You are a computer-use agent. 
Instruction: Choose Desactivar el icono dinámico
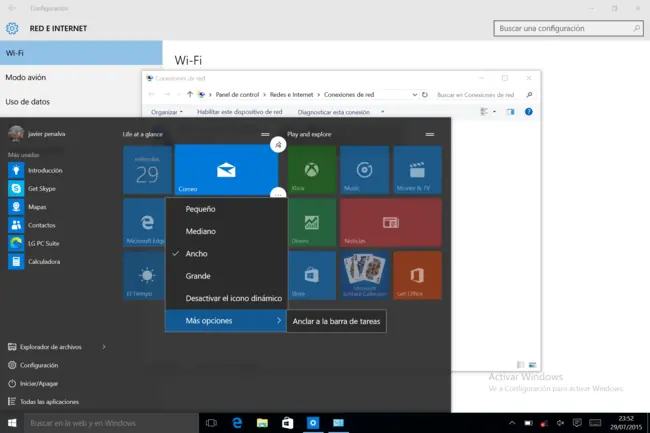tap(226, 298)
